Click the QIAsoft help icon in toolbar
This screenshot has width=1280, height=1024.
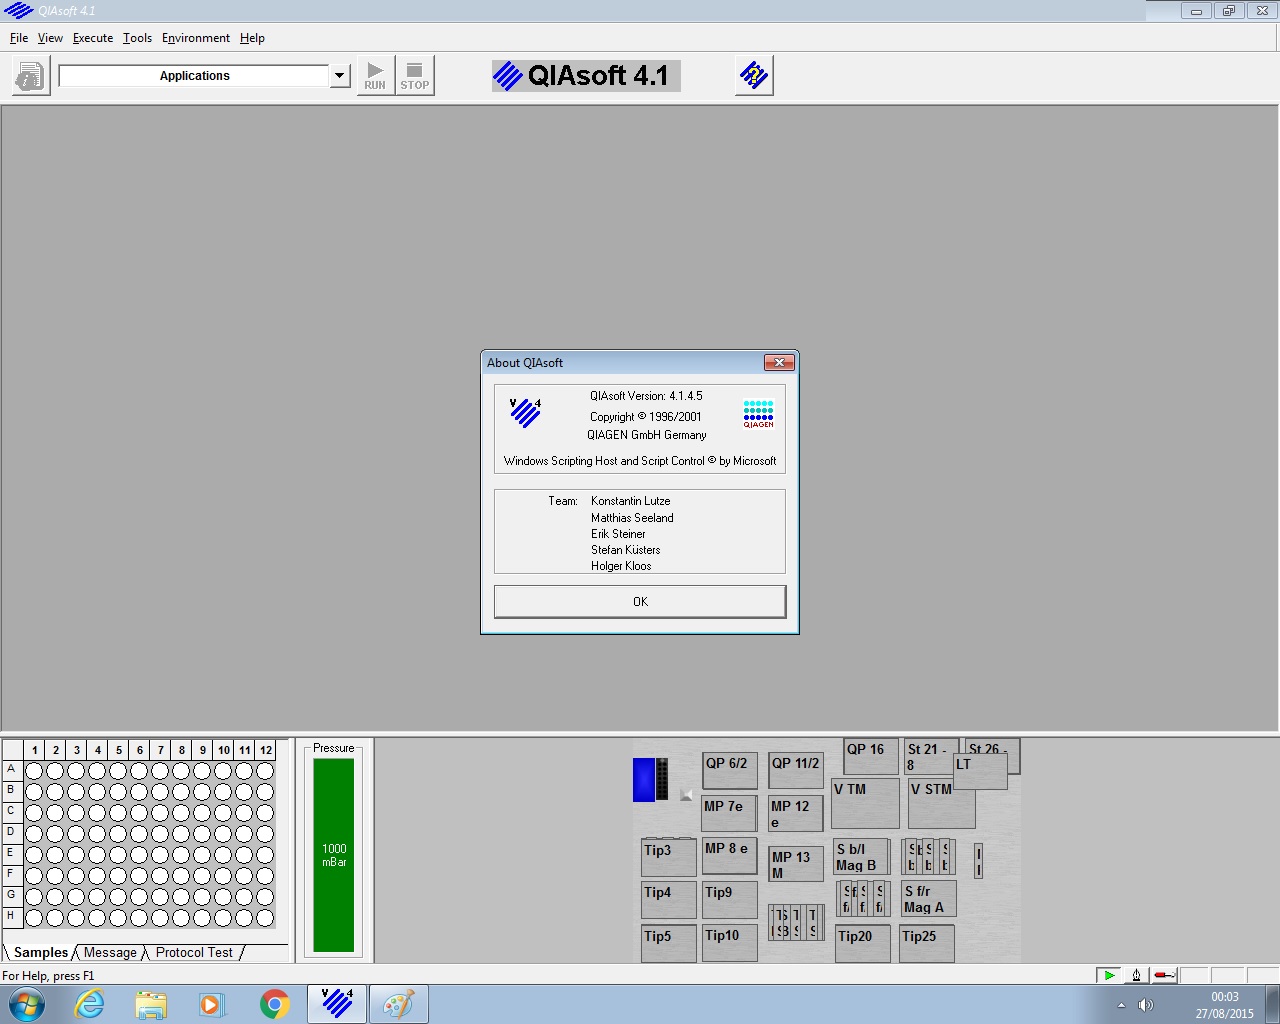click(x=754, y=76)
